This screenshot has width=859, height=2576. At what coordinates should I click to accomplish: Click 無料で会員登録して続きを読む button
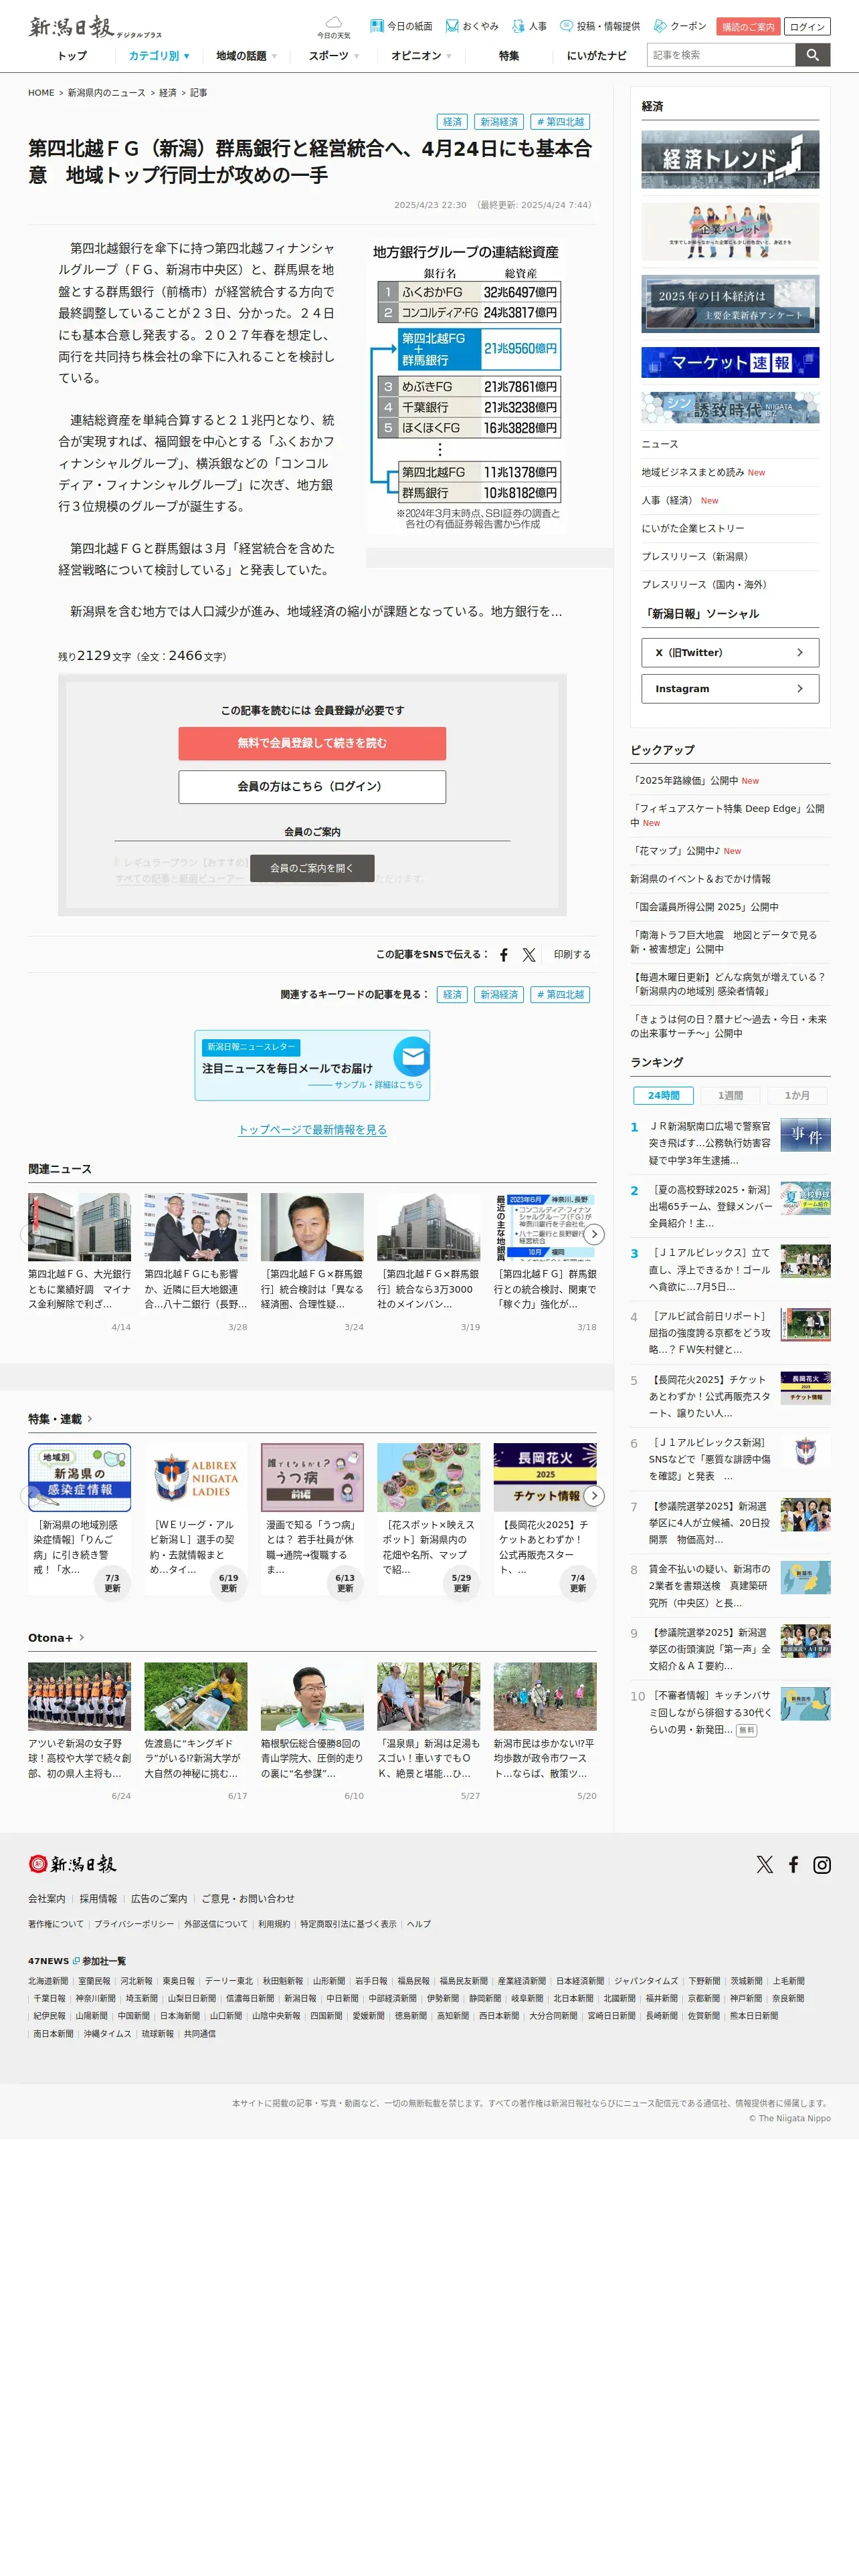312,743
